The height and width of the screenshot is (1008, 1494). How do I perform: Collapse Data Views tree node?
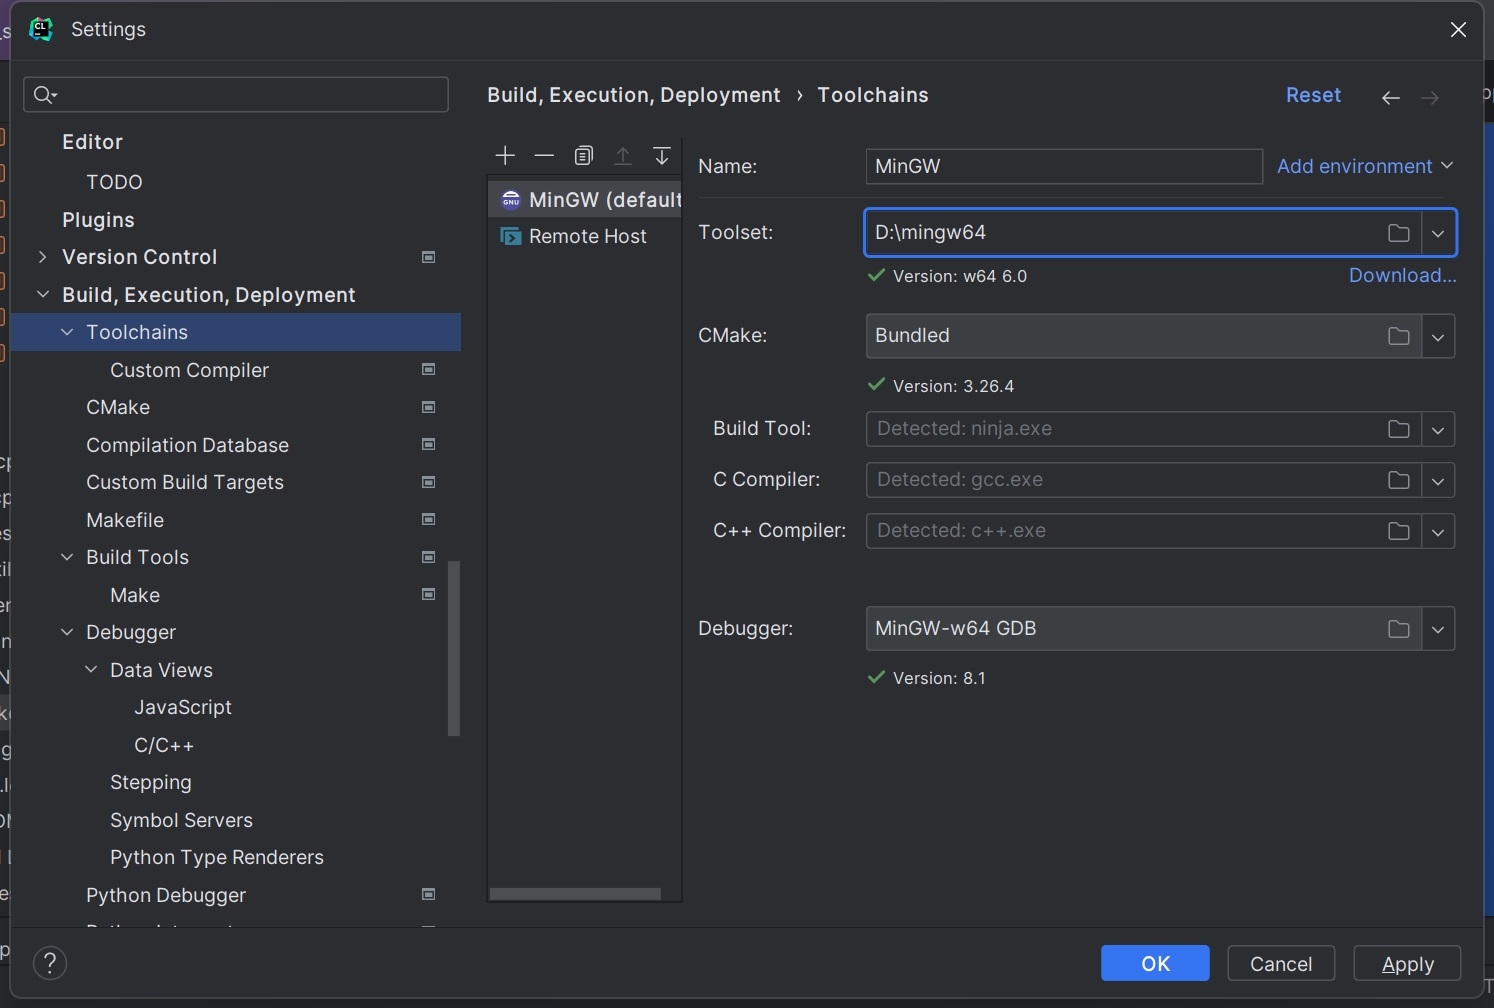tap(91, 670)
